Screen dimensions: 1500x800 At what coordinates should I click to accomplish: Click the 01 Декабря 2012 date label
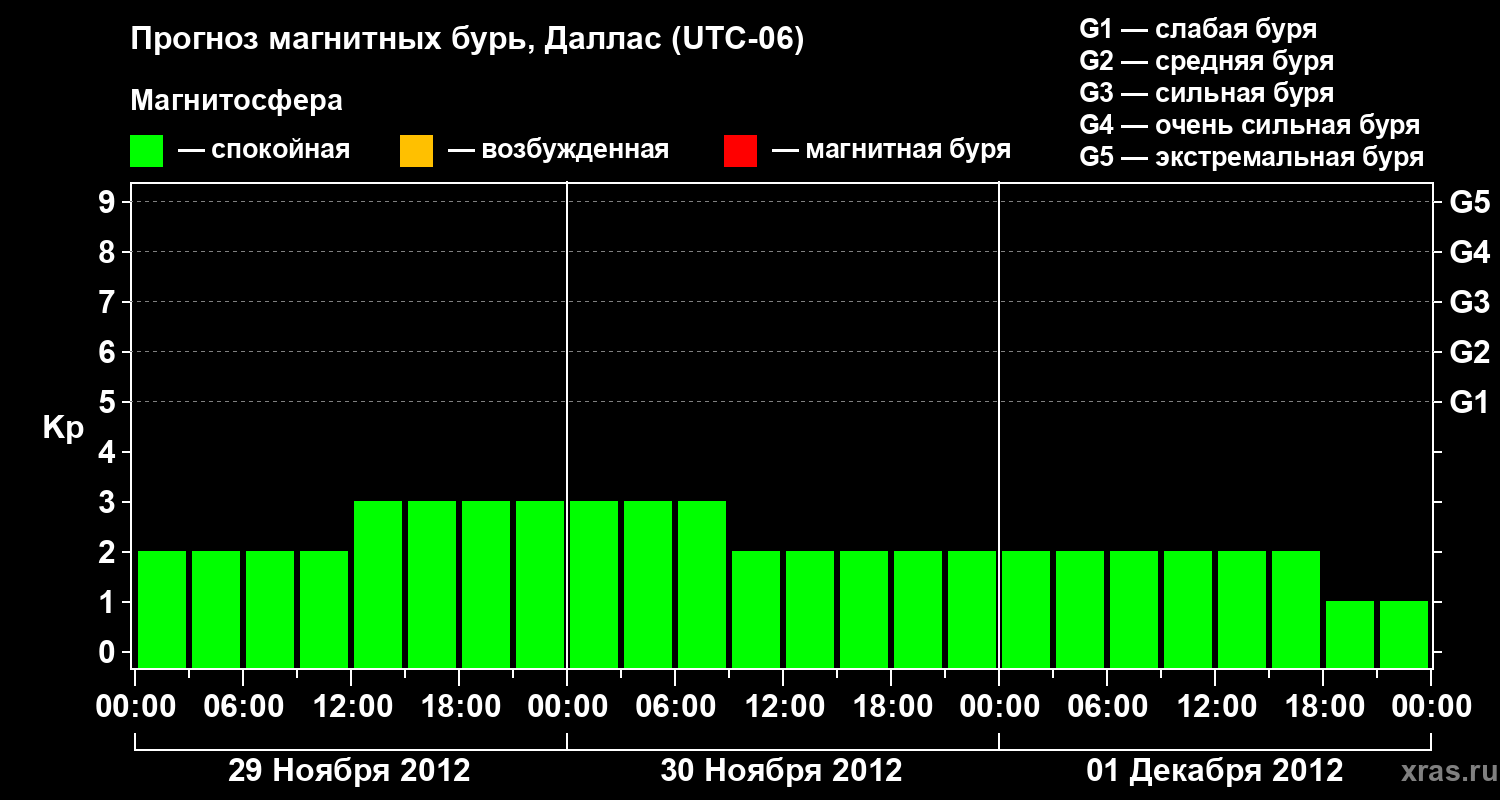[x=1215, y=771]
